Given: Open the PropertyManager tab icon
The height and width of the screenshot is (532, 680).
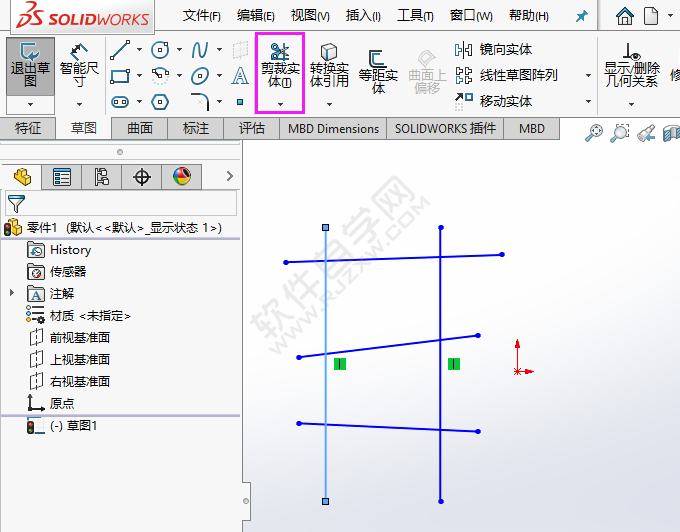Looking at the screenshot, I should coord(62,177).
